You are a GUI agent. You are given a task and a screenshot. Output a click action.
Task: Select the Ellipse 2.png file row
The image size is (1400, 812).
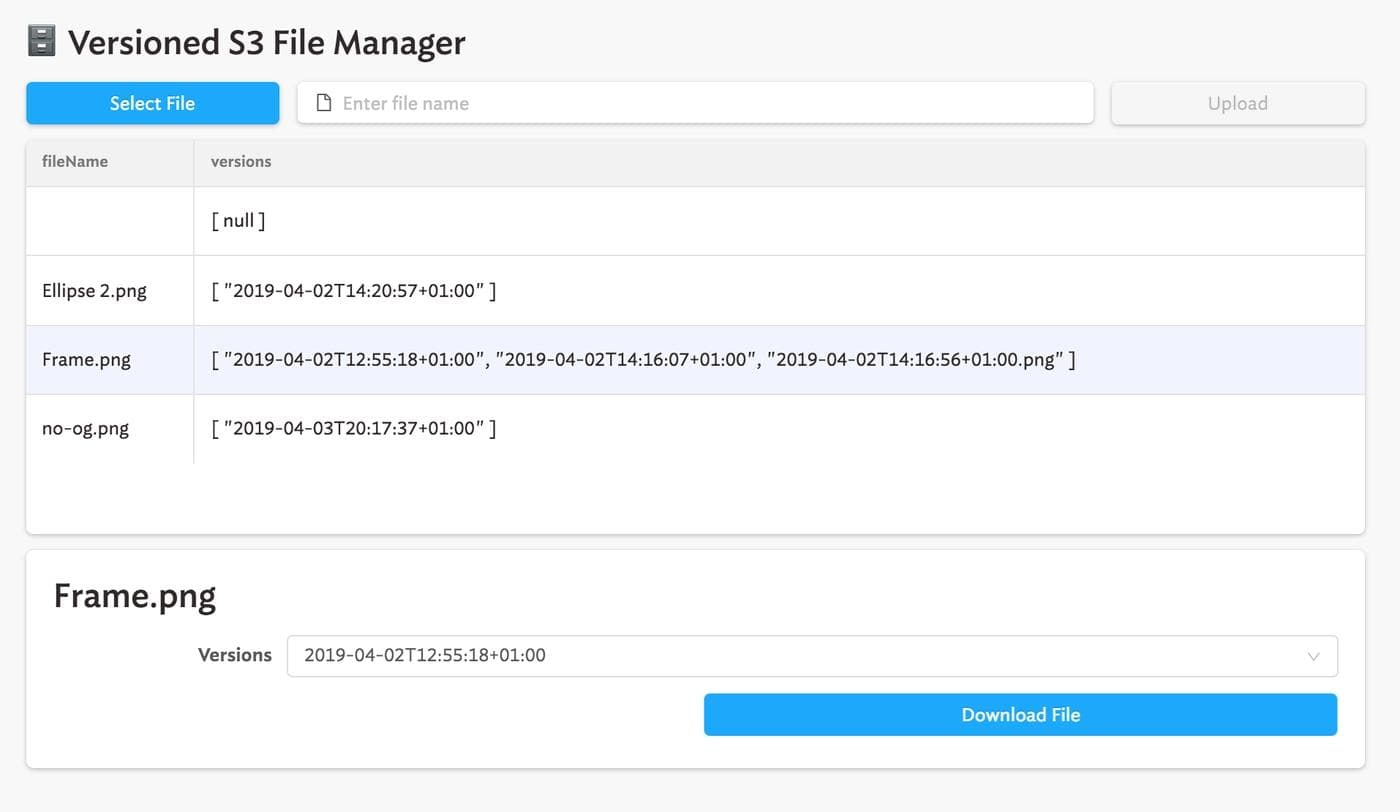click(x=94, y=291)
